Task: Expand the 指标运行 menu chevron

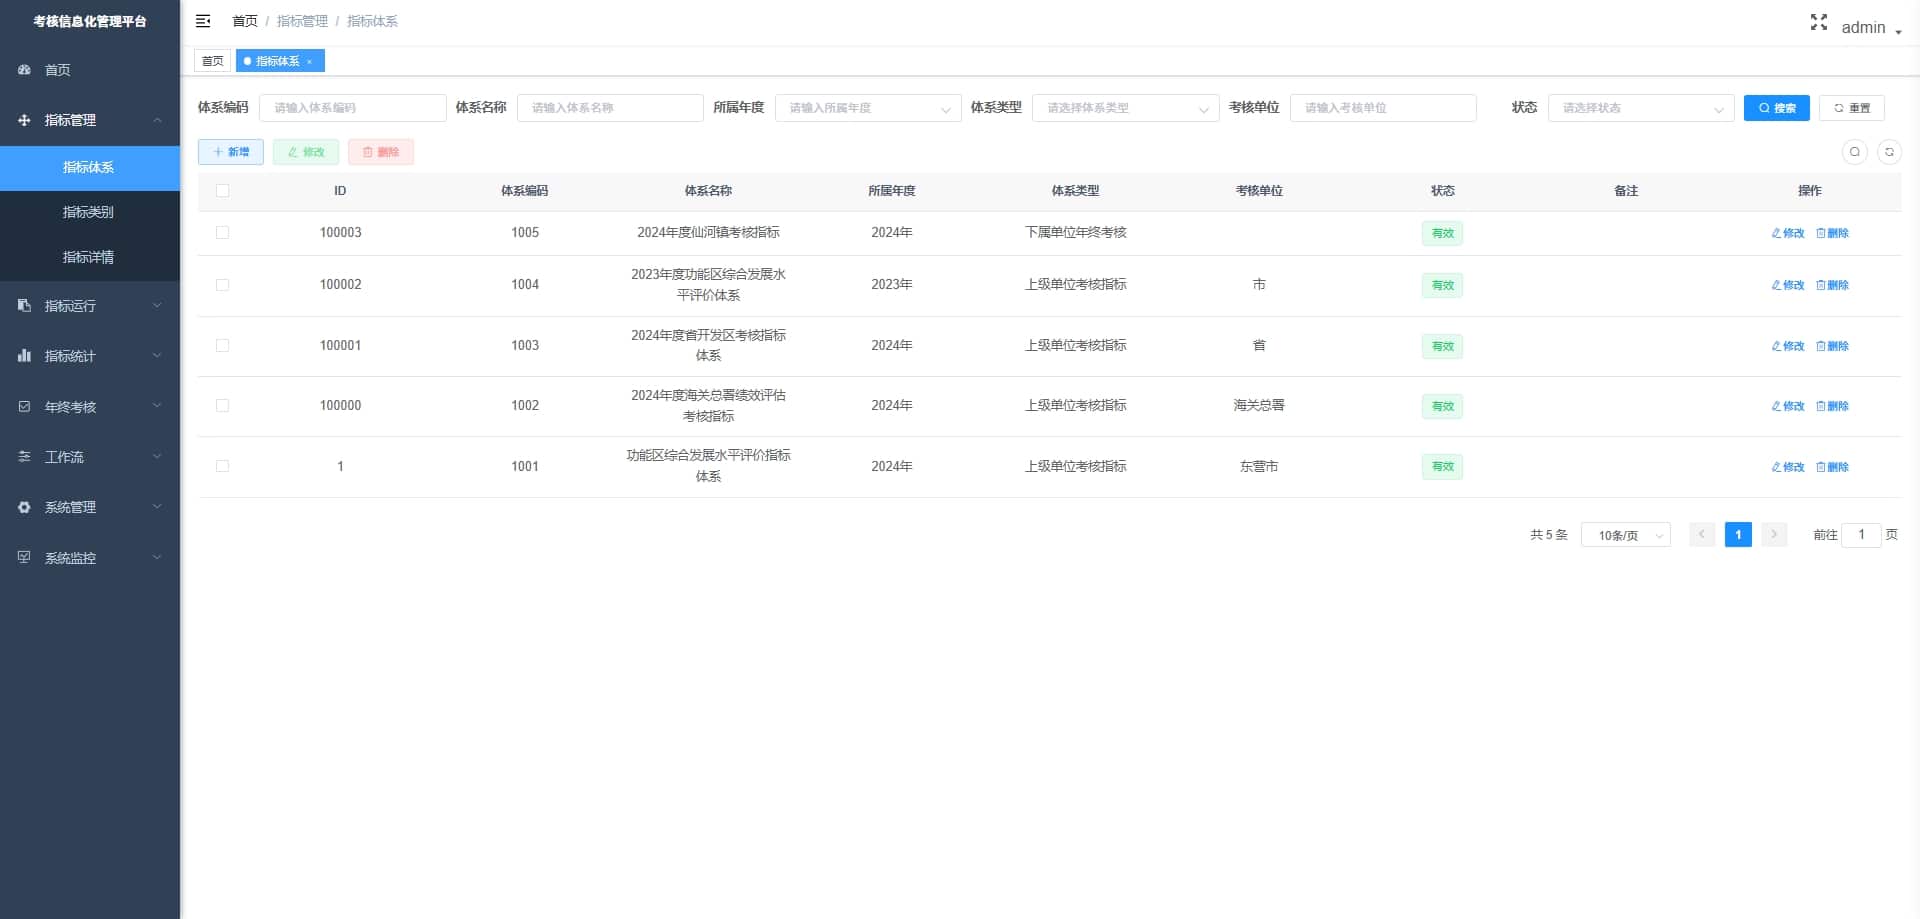Action: pyautogui.click(x=157, y=306)
